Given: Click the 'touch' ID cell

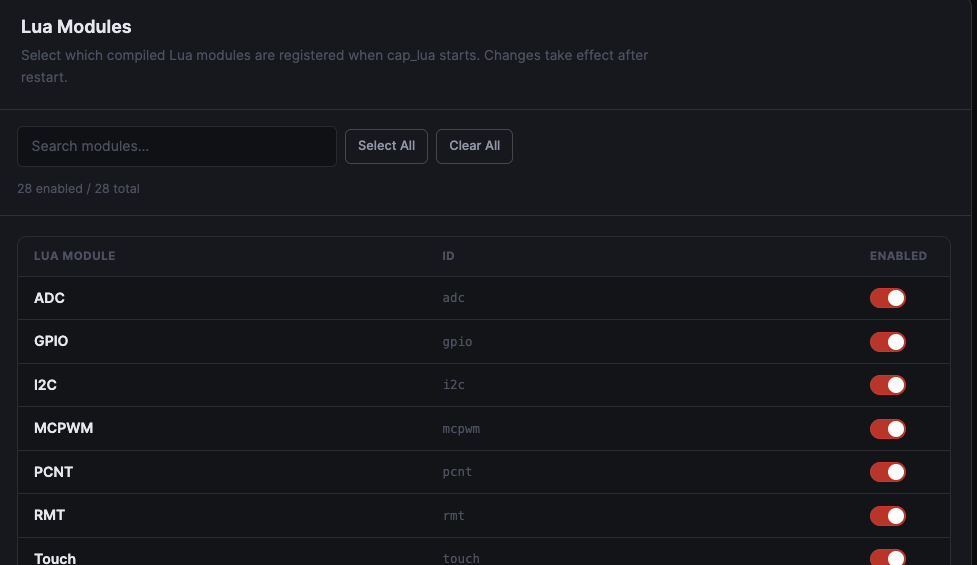Looking at the screenshot, I should click(x=461, y=558).
